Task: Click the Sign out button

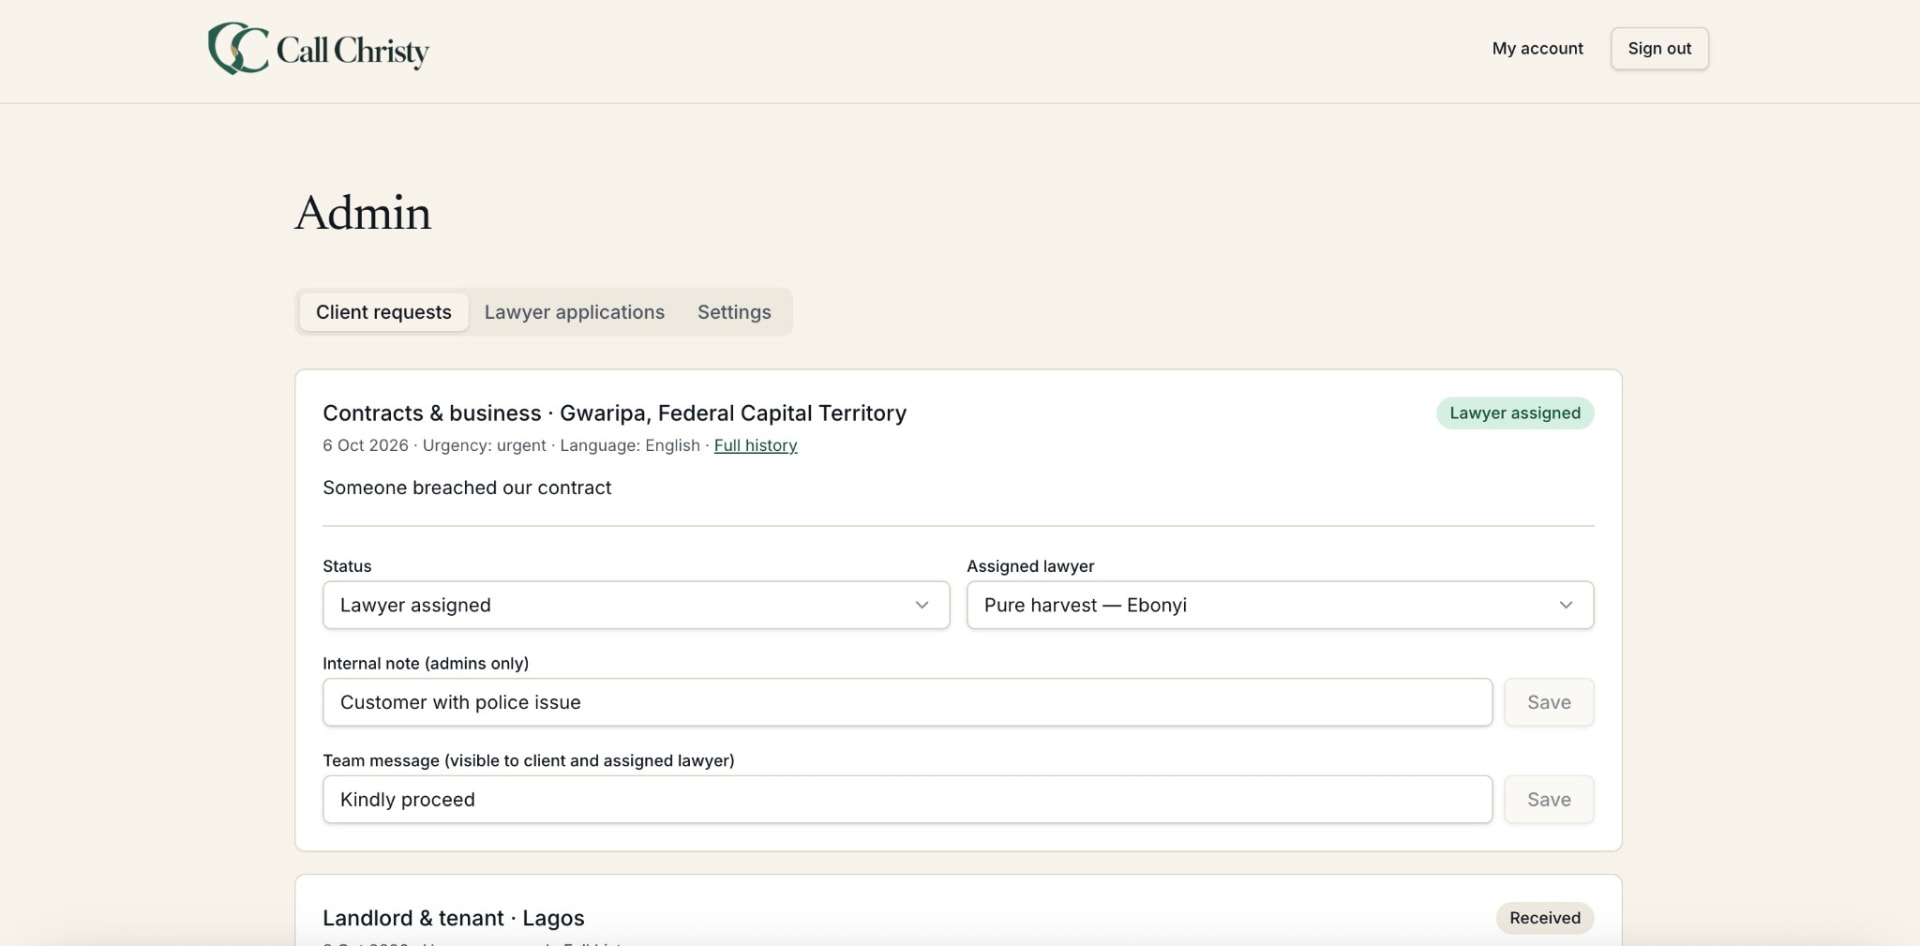Action: 1659,48
